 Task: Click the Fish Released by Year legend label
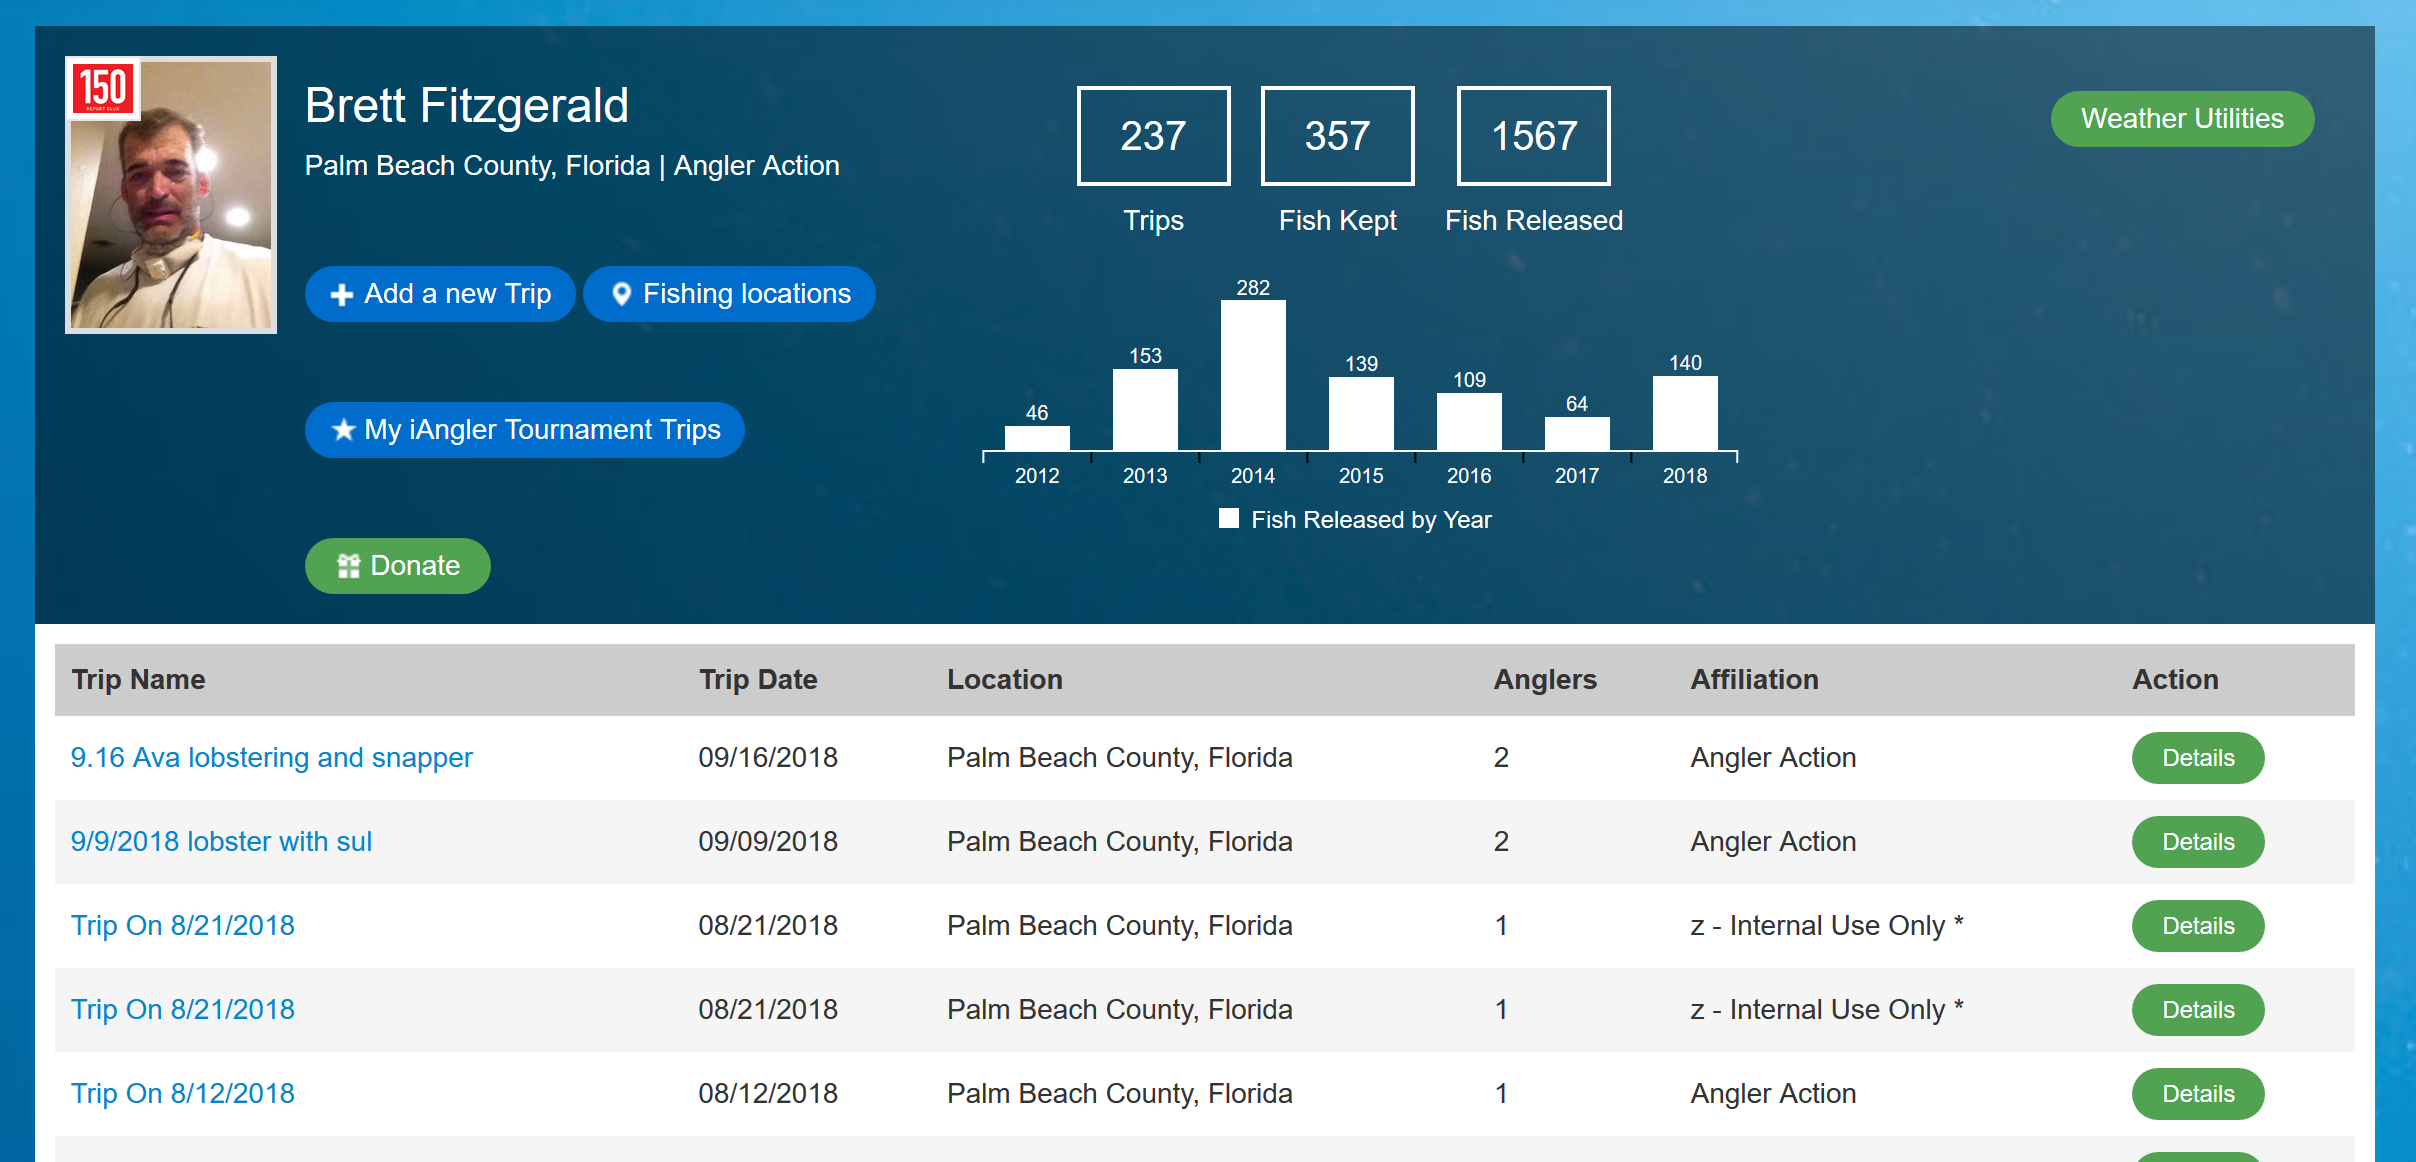tap(1371, 520)
